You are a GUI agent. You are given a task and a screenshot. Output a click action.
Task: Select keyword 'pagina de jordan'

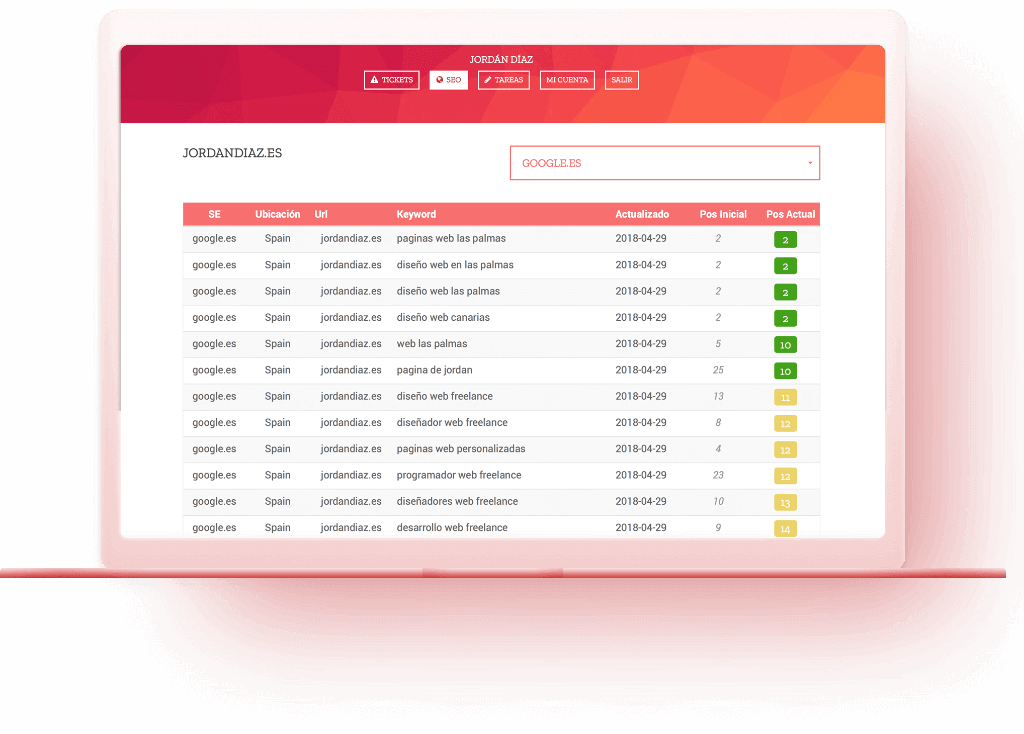coord(434,370)
